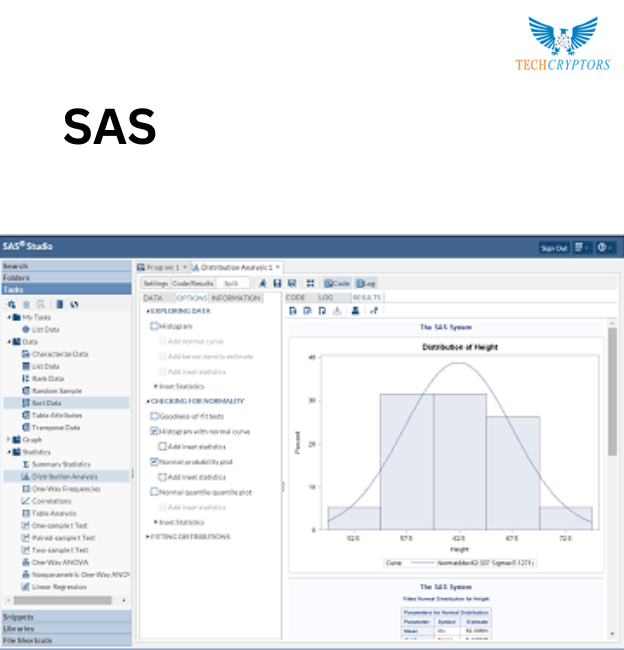Uncheck Histogram with normal curve

coord(154,431)
